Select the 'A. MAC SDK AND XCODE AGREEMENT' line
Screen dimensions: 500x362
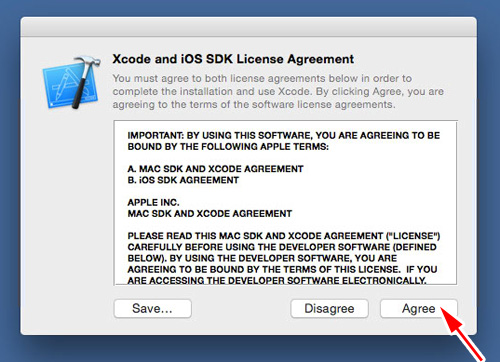tap(215, 169)
